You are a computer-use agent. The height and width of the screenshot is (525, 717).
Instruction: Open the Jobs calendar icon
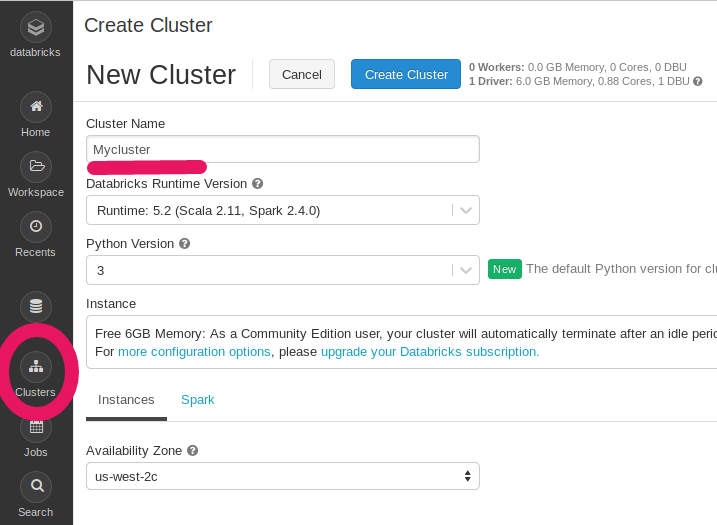pos(36,427)
